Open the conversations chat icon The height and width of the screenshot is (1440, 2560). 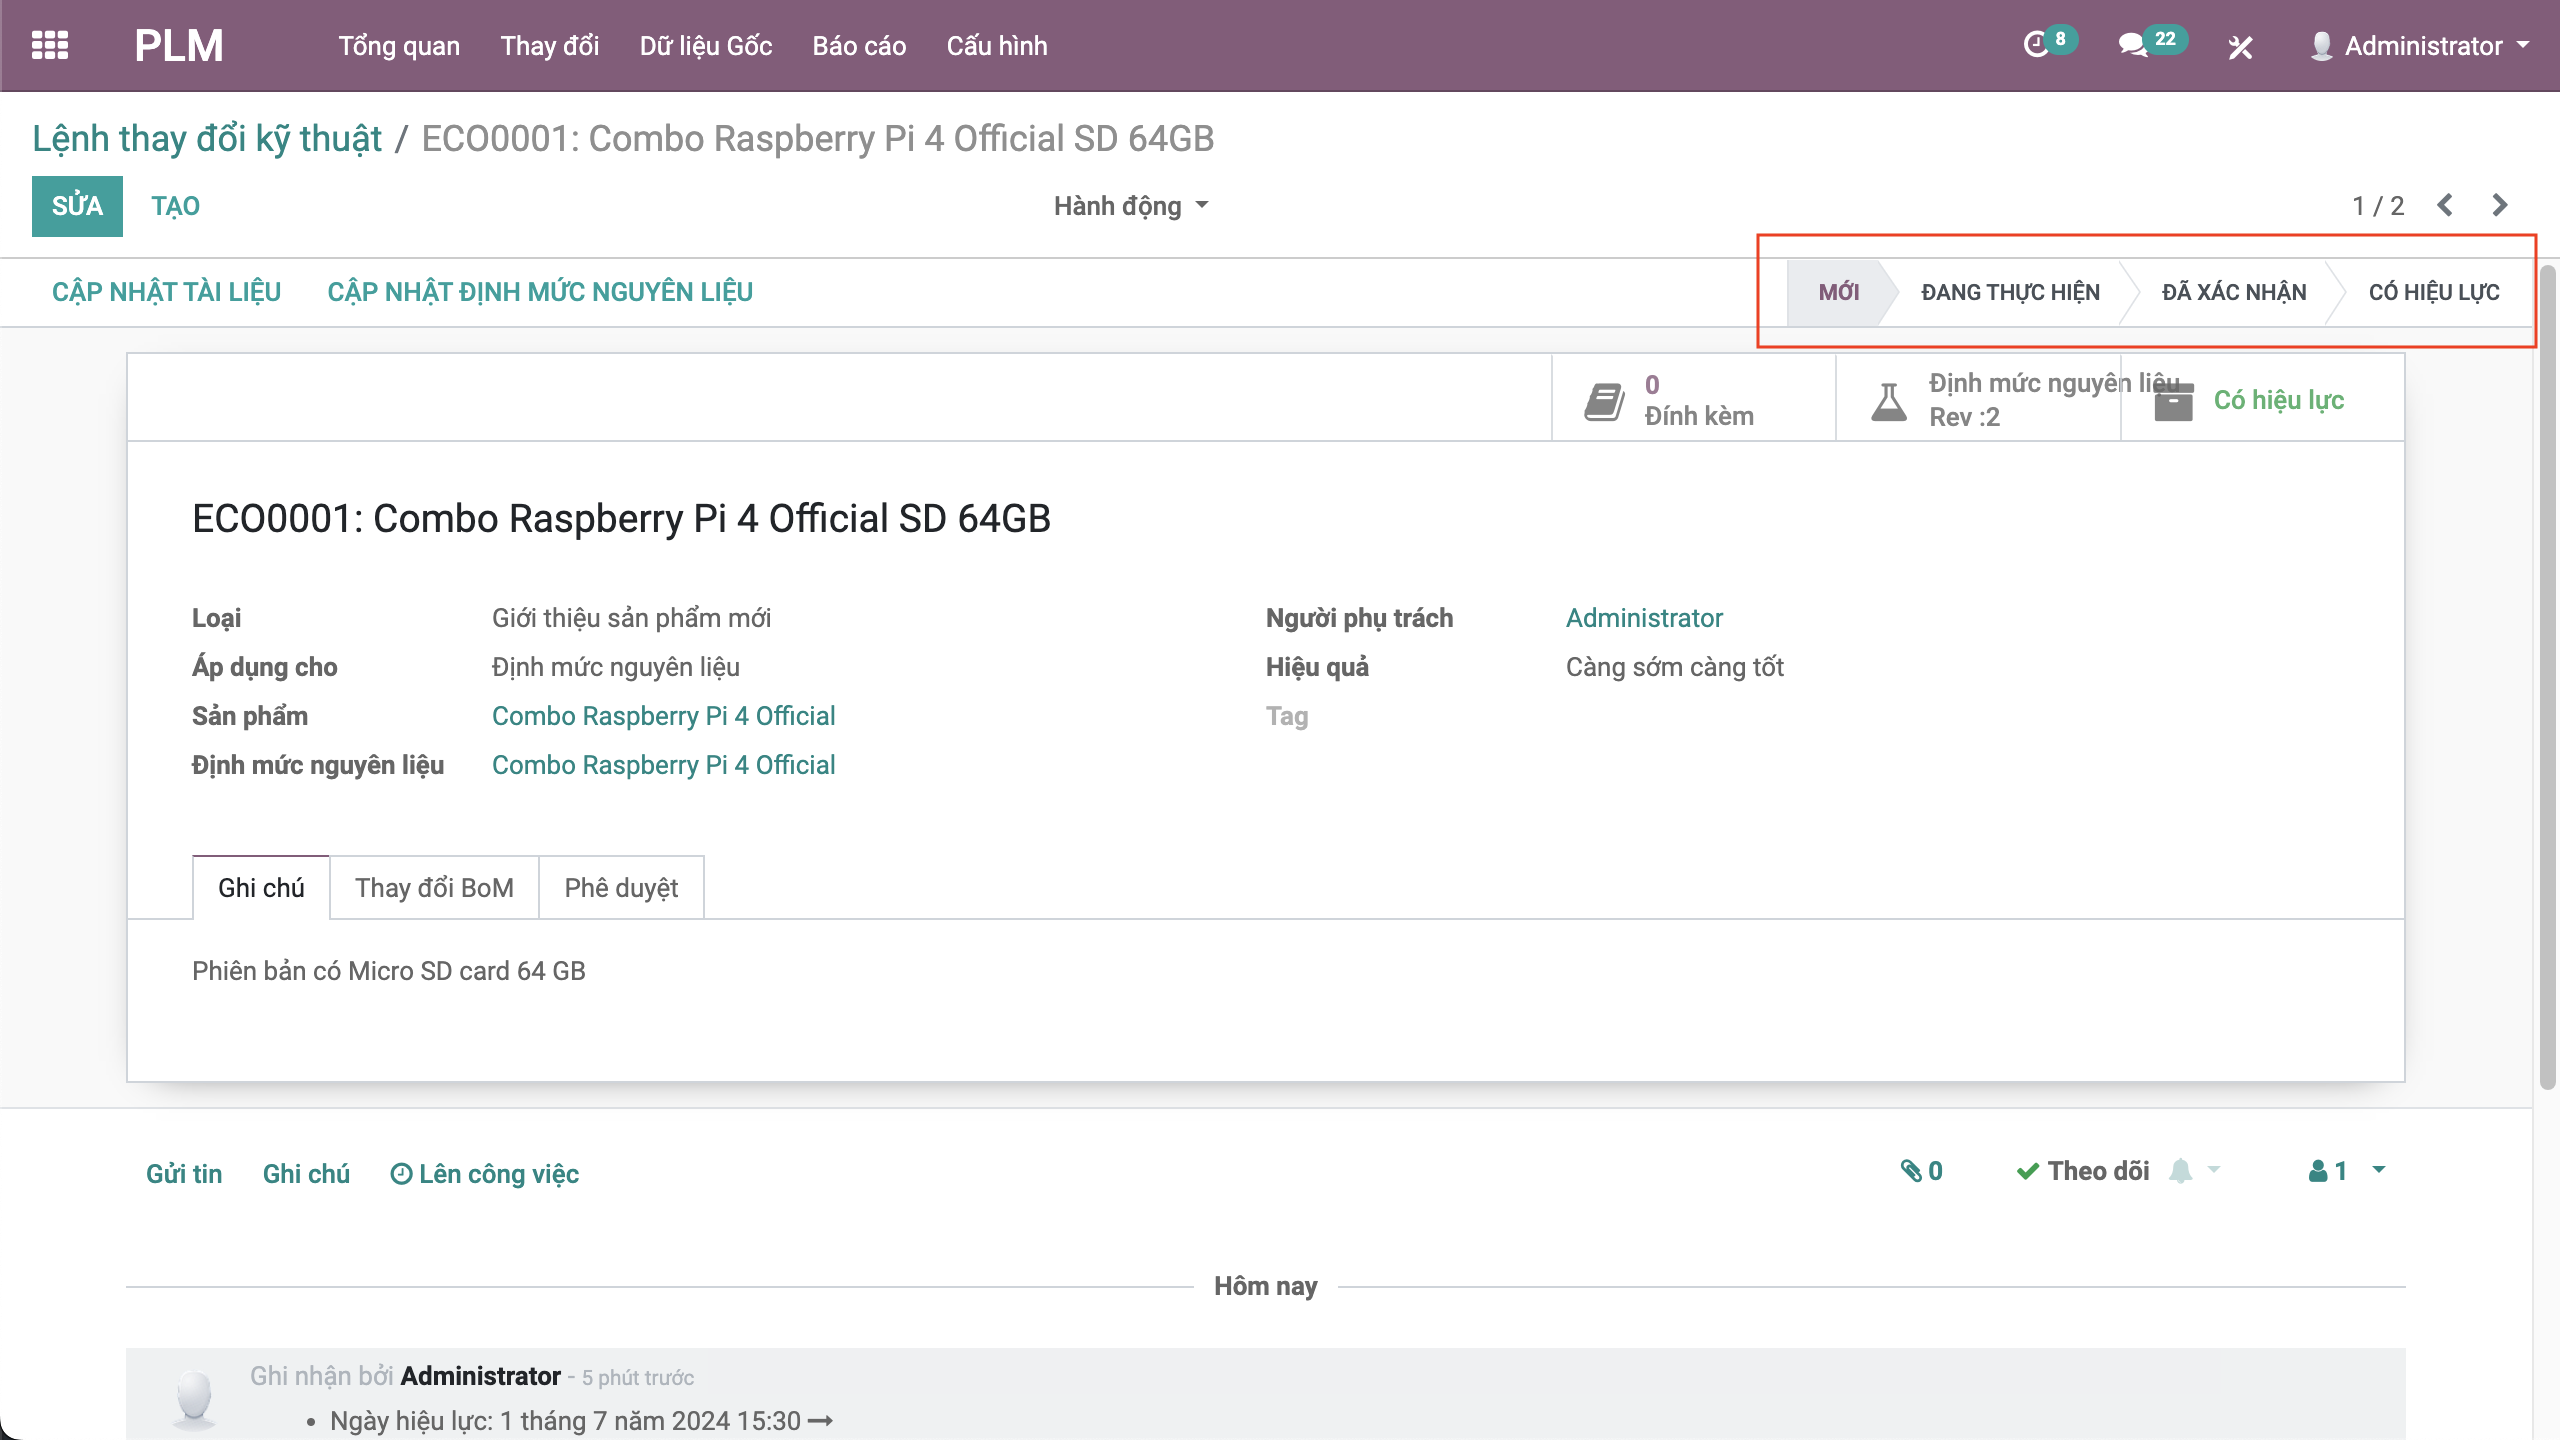pyautogui.click(x=2132, y=45)
